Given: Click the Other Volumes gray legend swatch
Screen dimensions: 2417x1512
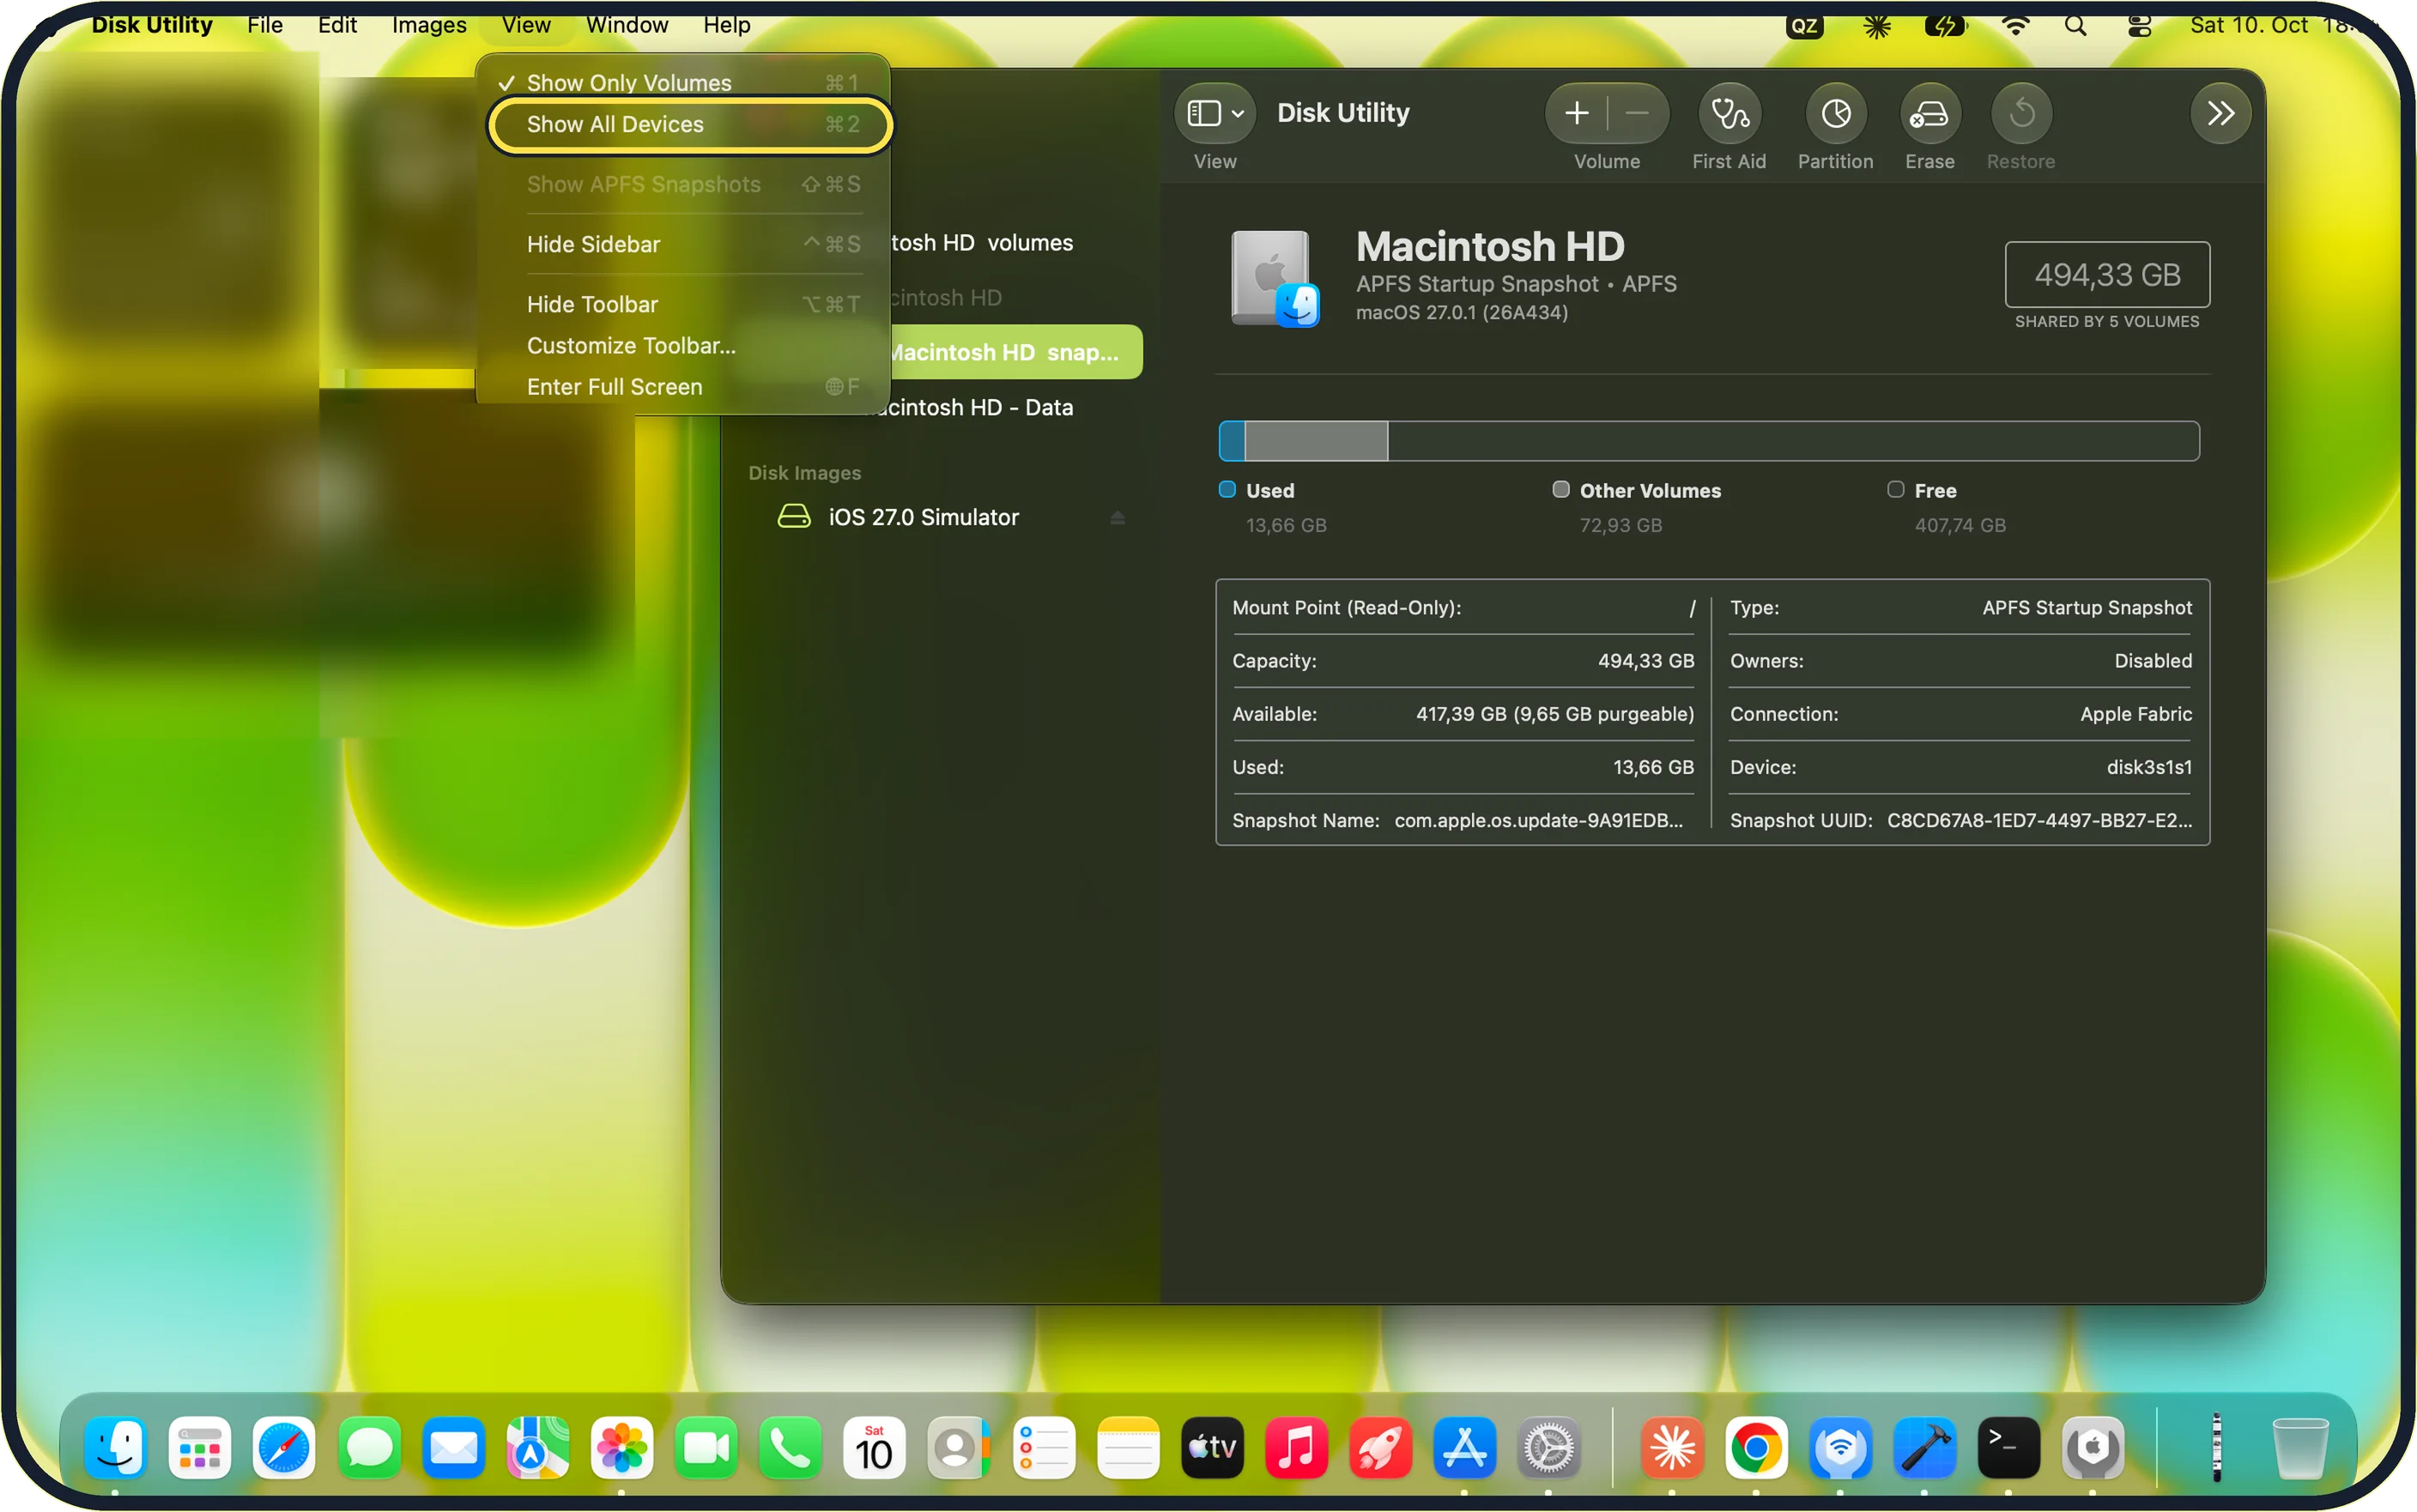Looking at the screenshot, I should (1561, 490).
